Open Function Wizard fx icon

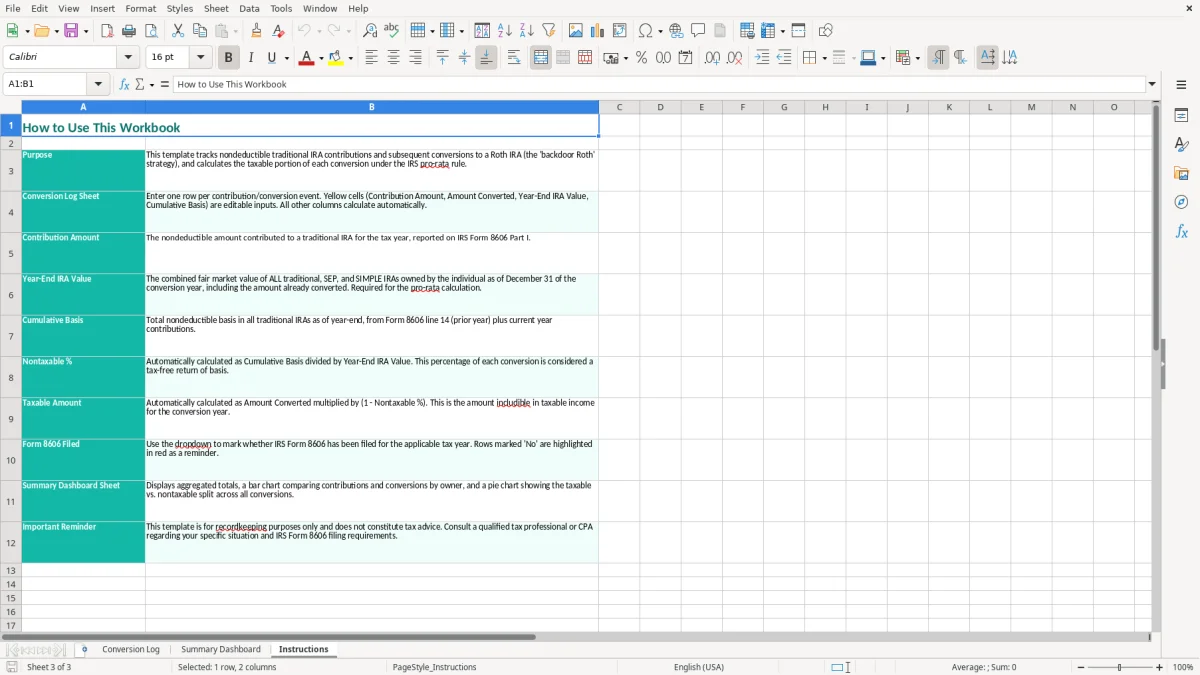pyautogui.click(x=125, y=84)
